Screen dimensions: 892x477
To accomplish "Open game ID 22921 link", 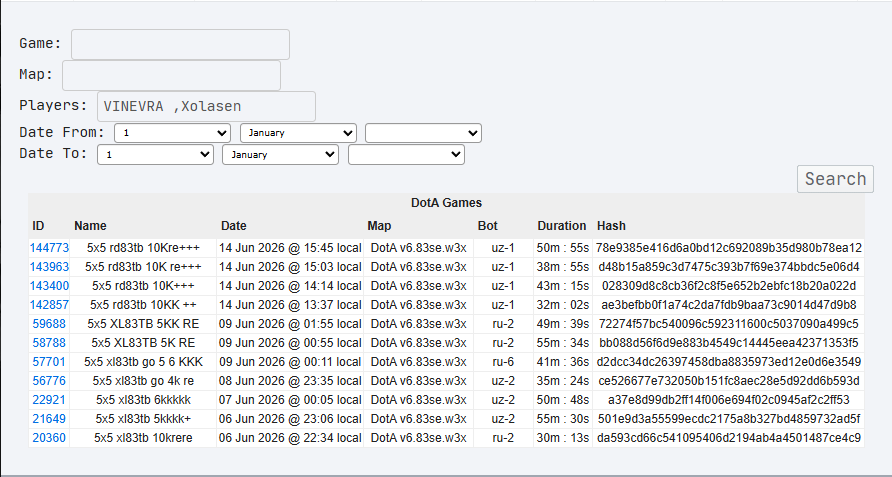I will tap(49, 400).
